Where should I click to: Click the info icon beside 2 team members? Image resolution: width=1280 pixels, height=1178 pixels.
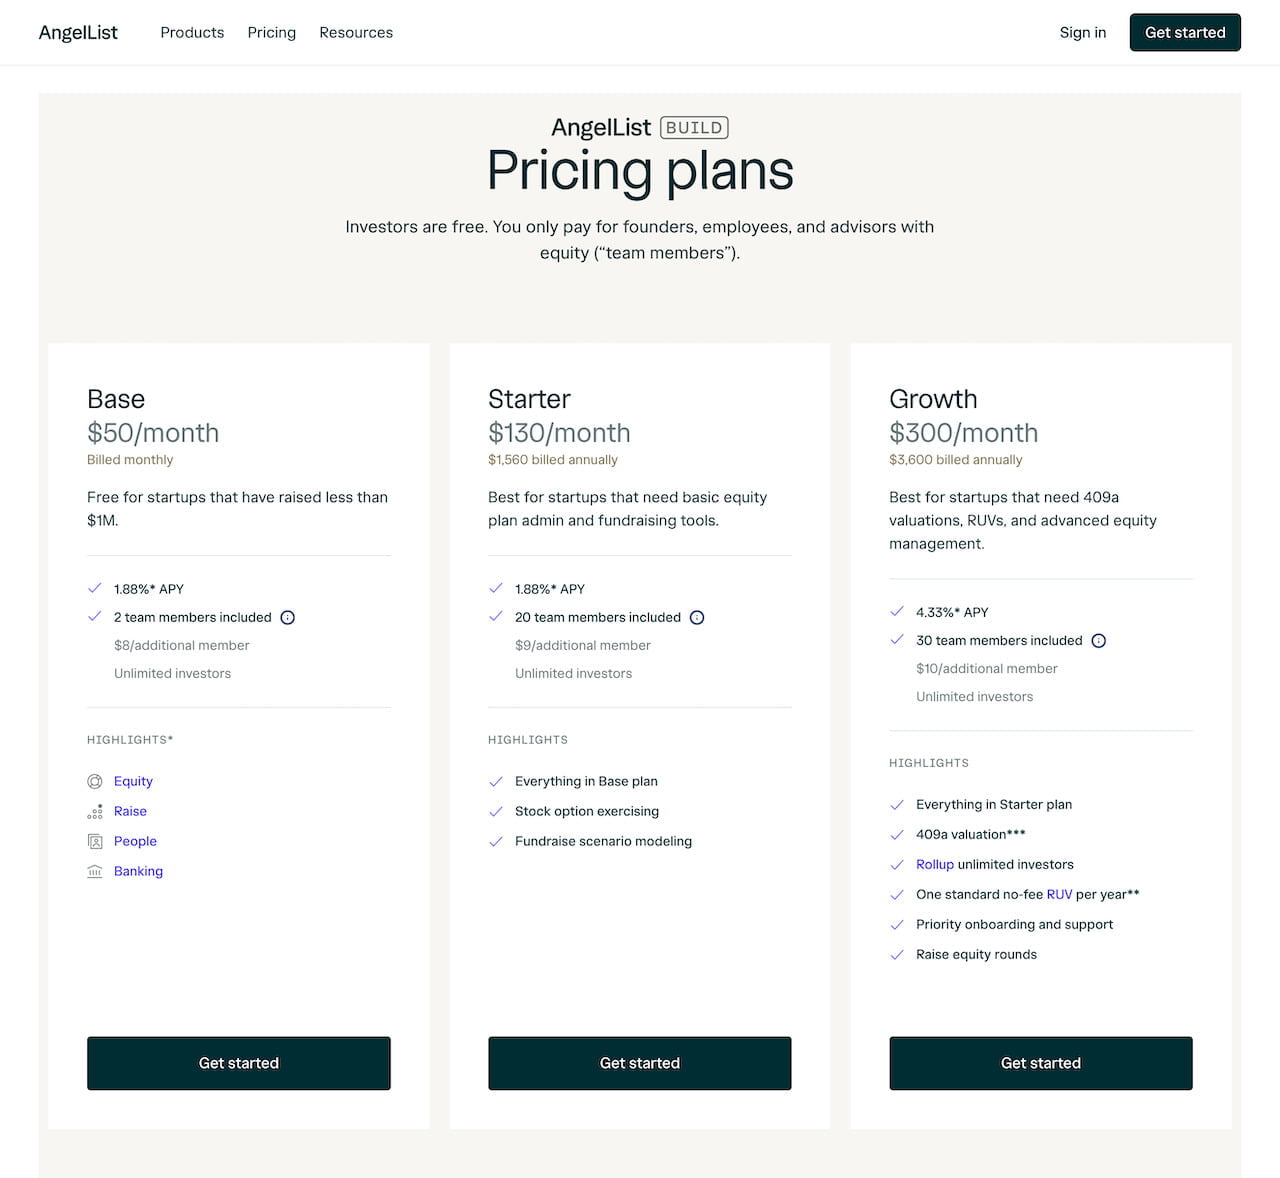click(x=288, y=618)
